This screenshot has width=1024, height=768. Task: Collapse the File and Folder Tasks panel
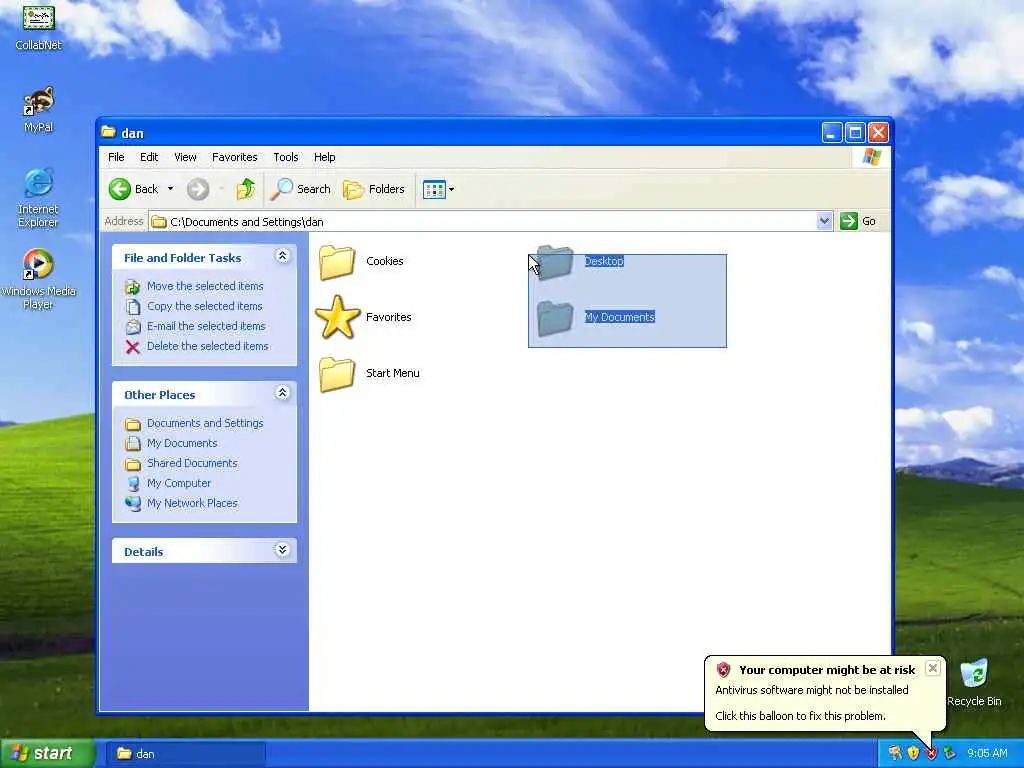282,256
